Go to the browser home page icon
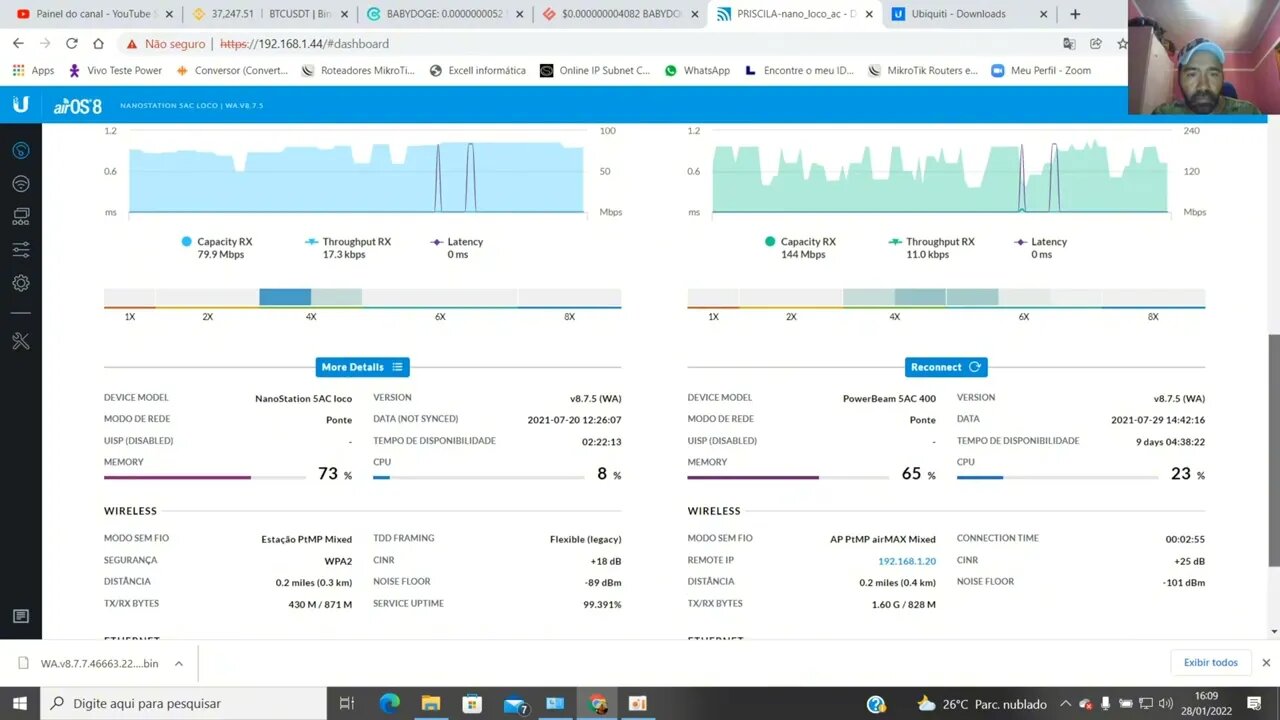 [x=98, y=44]
